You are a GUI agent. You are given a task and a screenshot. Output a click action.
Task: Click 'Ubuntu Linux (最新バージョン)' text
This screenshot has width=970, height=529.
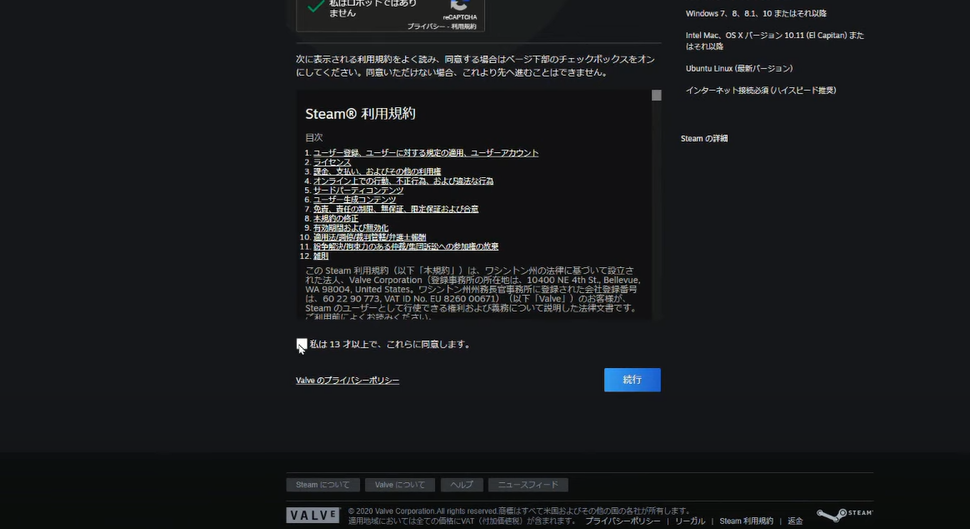tap(739, 69)
